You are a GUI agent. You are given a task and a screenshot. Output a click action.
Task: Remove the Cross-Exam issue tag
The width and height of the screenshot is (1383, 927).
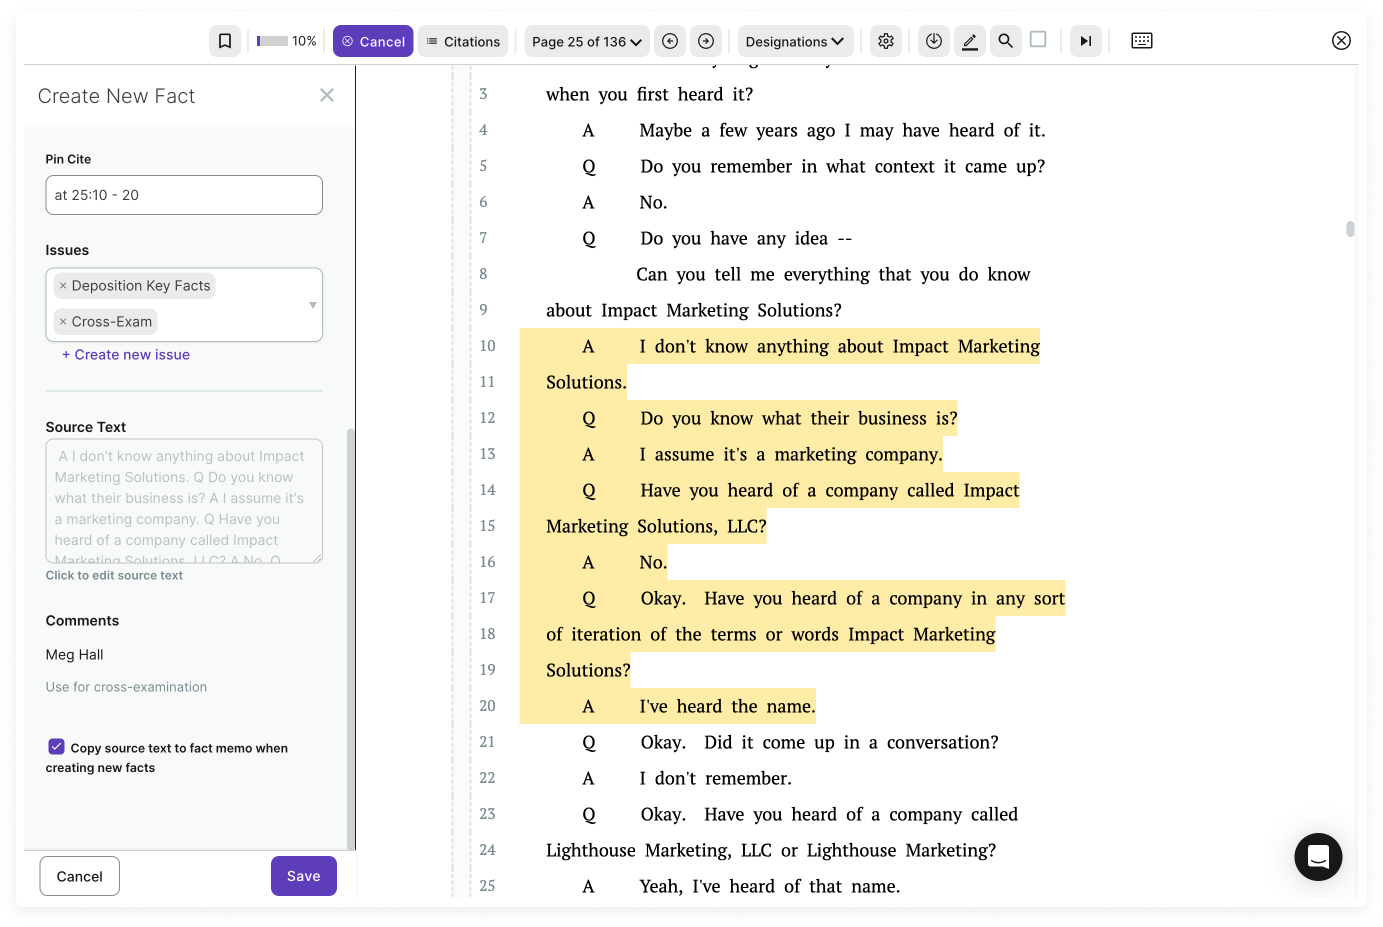[x=63, y=322]
